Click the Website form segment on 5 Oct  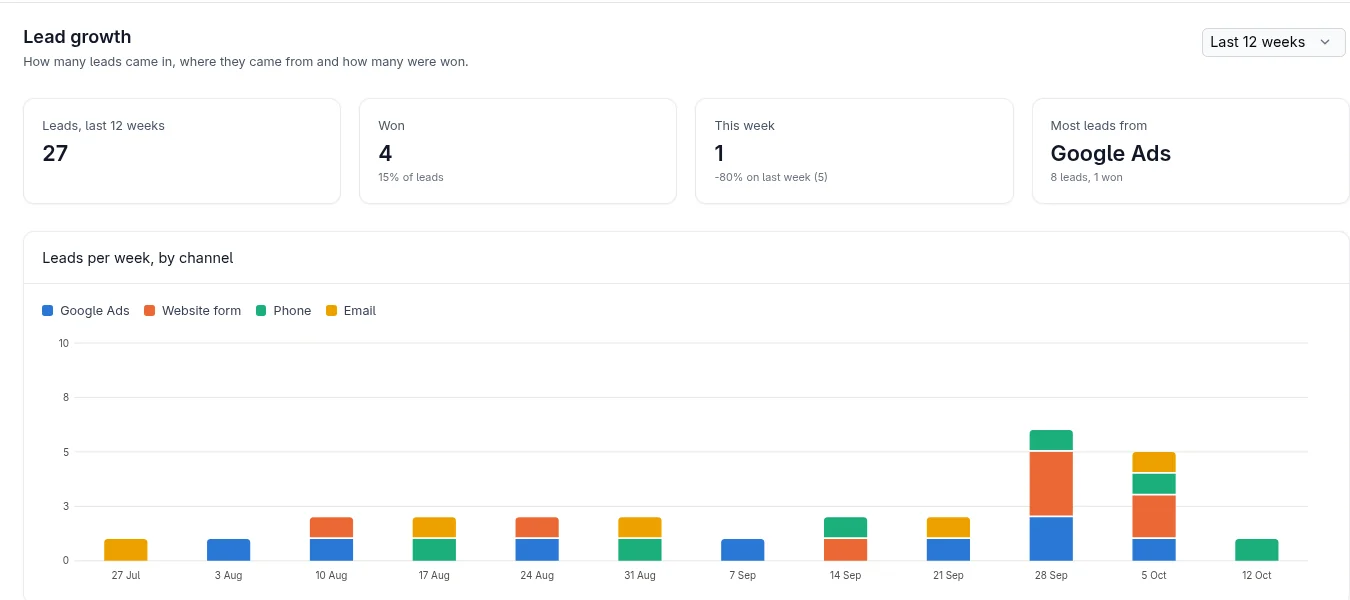pos(1154,516)
